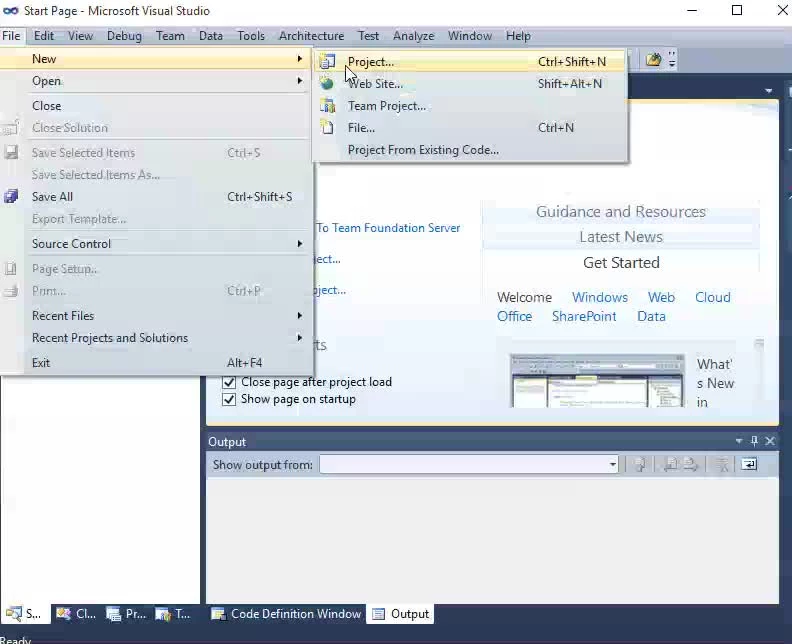Click the toolbar icon left of overflow arrow
This screenshot has width=792, height=644.
653,60
